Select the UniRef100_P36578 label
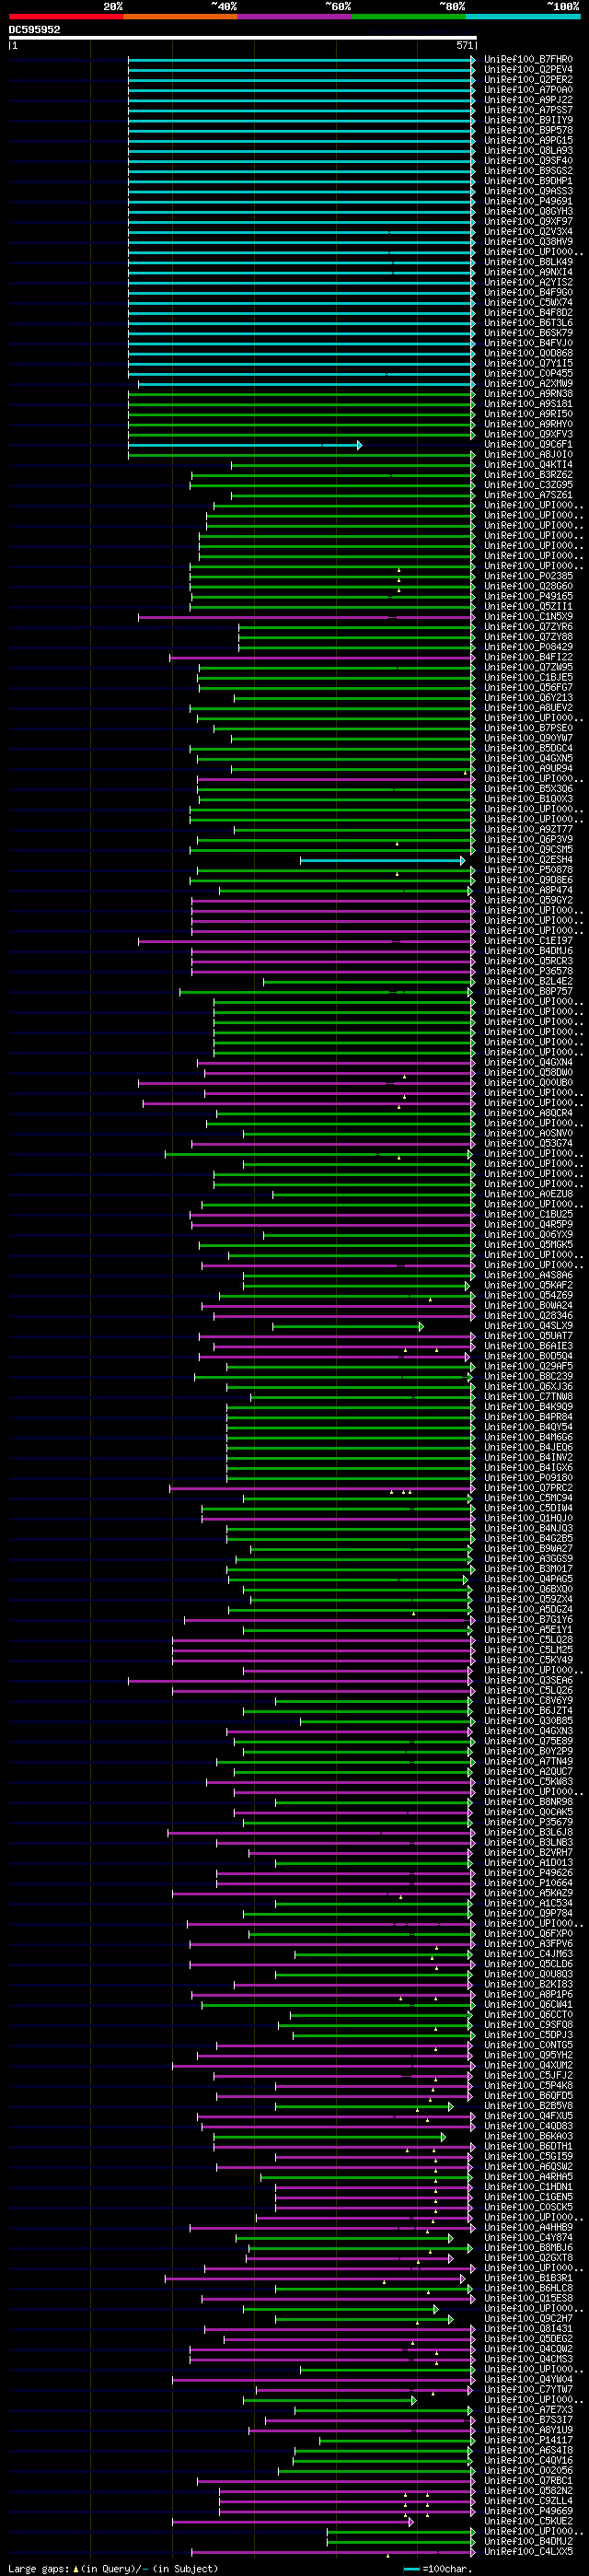Screen dimensions: 589x2576 click(x=529, y=971)
